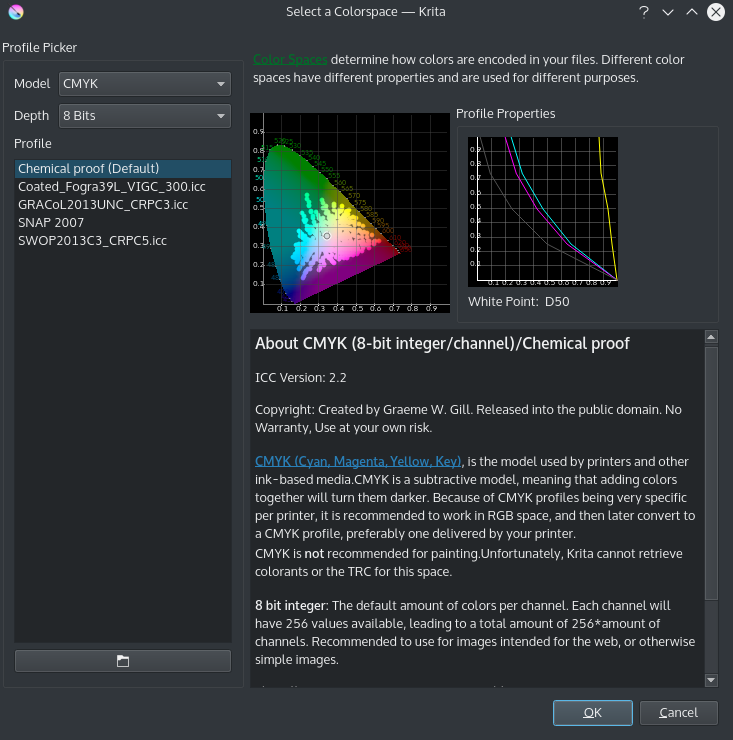Click the tone response curve graph
Screen dimensions: 733x740
pos(543,211)
